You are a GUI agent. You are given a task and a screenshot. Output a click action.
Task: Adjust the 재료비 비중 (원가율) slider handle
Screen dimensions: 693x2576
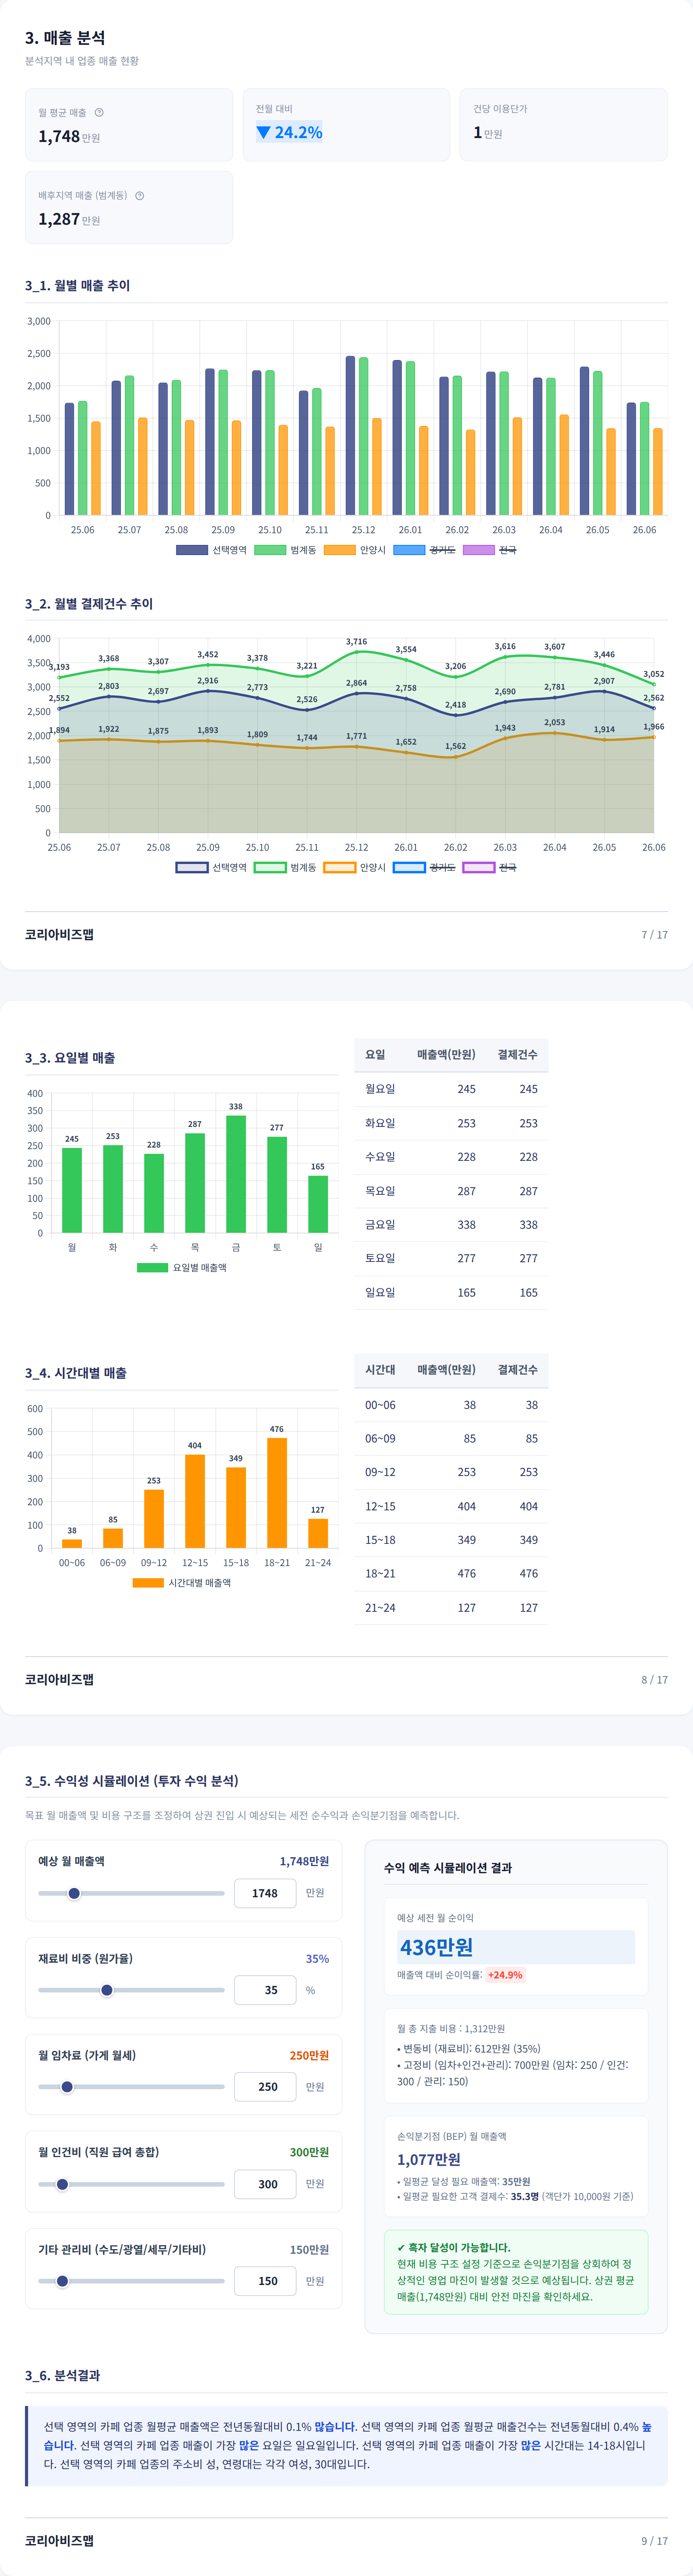[x=107, y=1990]
